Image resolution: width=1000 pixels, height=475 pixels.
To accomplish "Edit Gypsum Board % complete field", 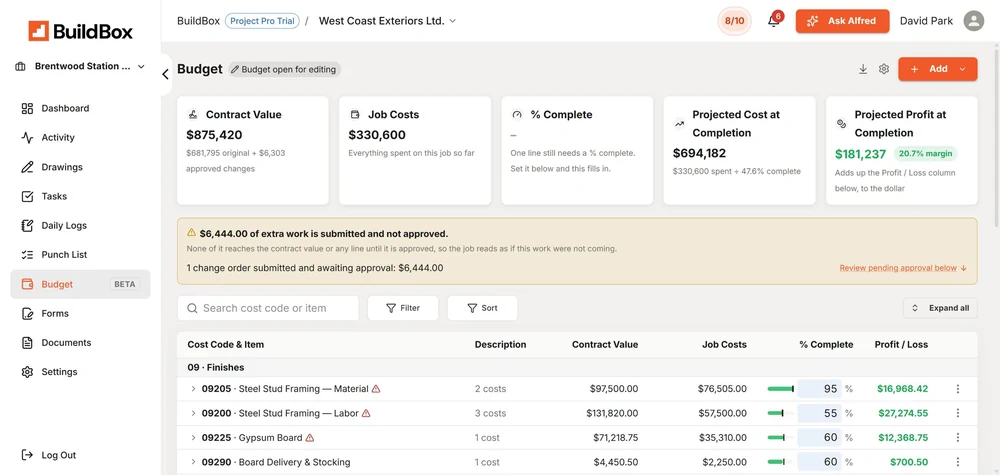I will click(820, 438).
